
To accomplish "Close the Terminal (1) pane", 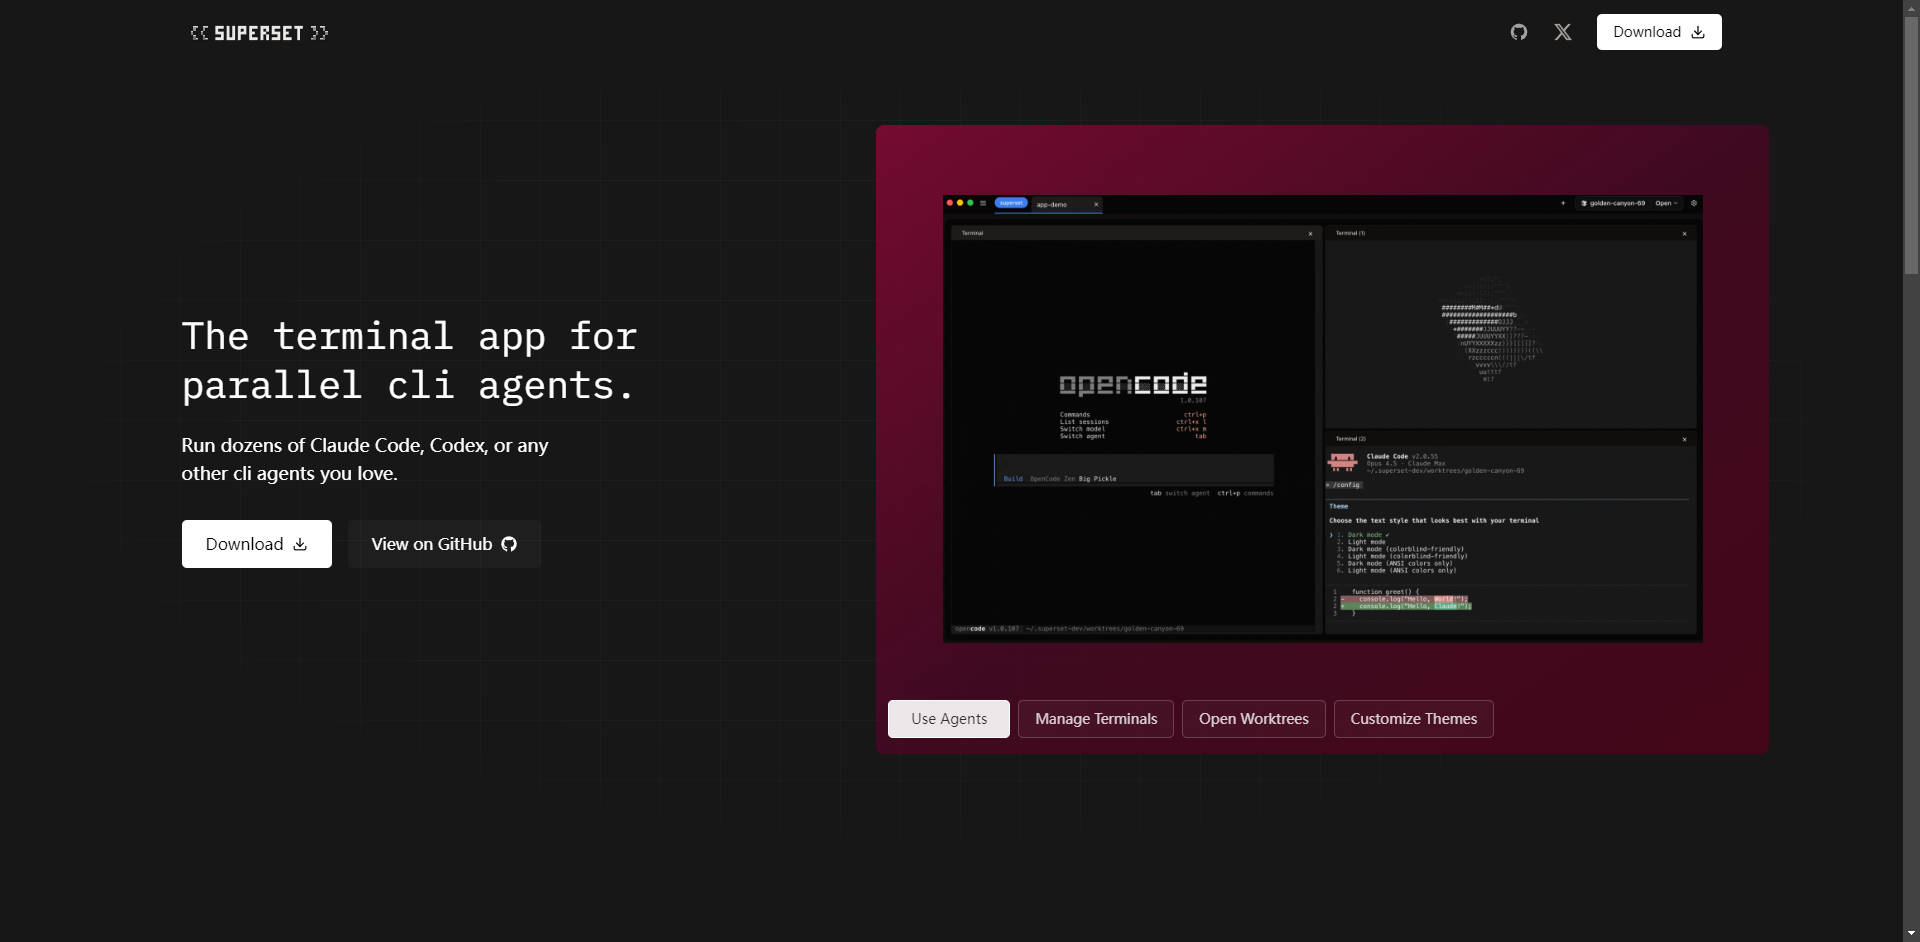I will [1684, 234].
